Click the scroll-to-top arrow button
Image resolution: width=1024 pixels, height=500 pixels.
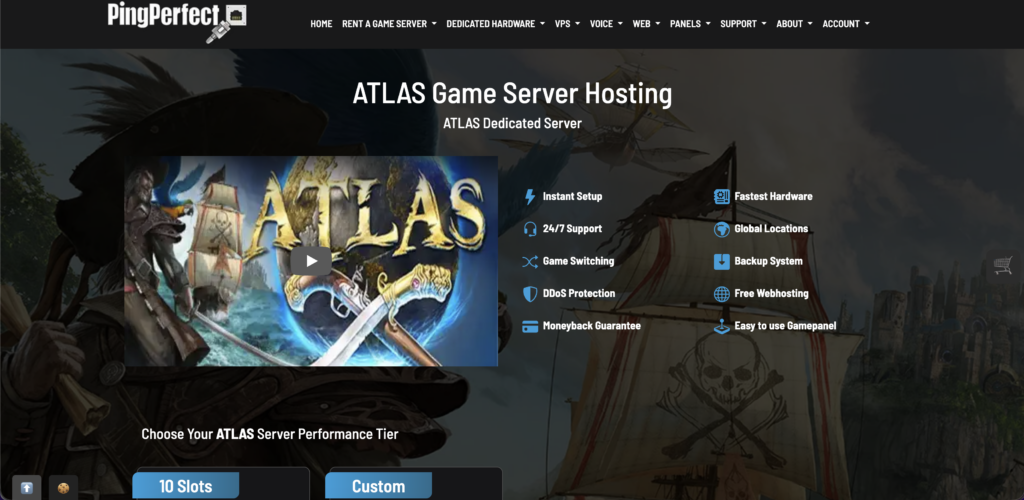(27, 488)
